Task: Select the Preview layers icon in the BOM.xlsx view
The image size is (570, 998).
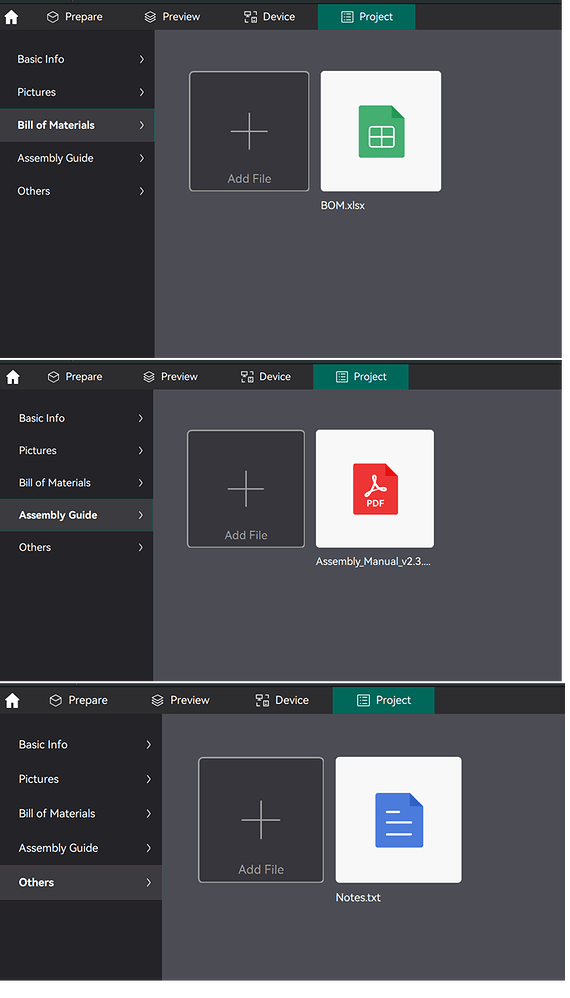Action: (150, 17)
